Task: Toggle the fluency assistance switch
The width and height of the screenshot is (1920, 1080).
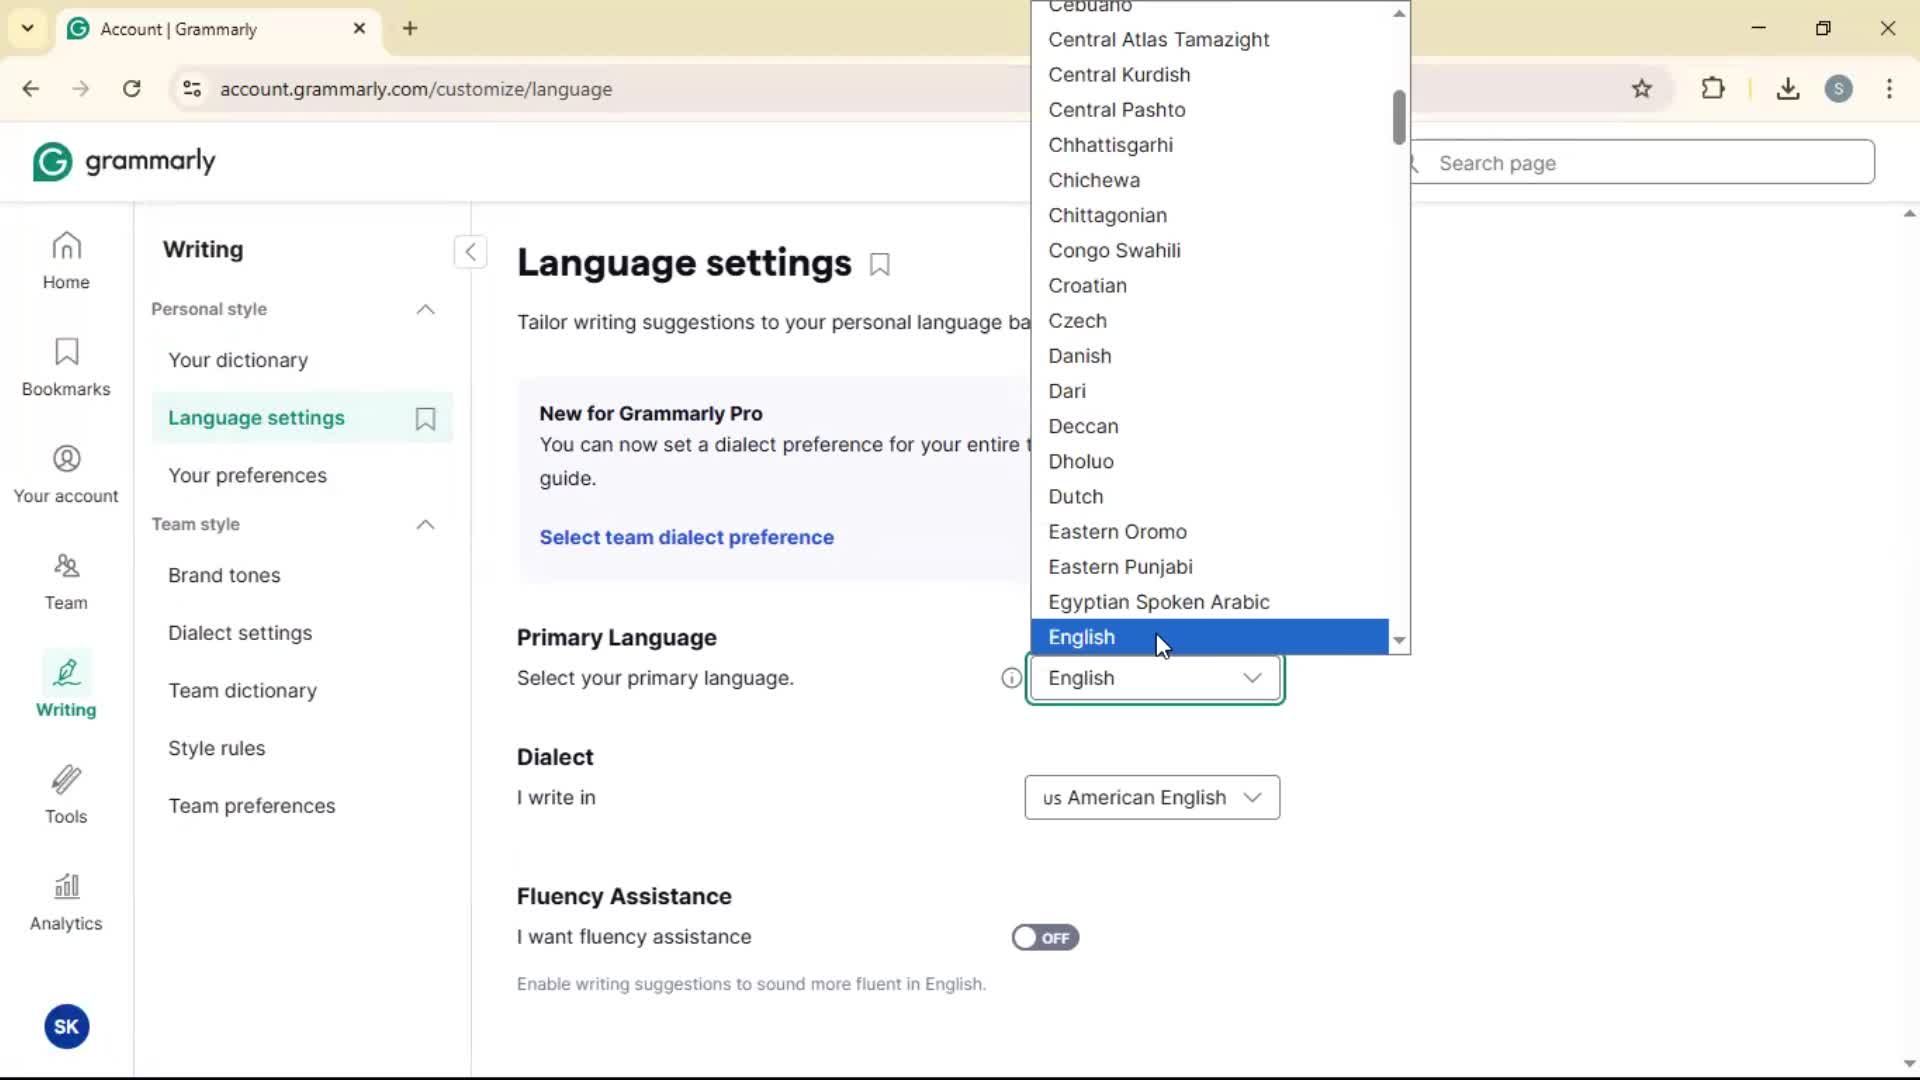Action: pos(1045,938)
